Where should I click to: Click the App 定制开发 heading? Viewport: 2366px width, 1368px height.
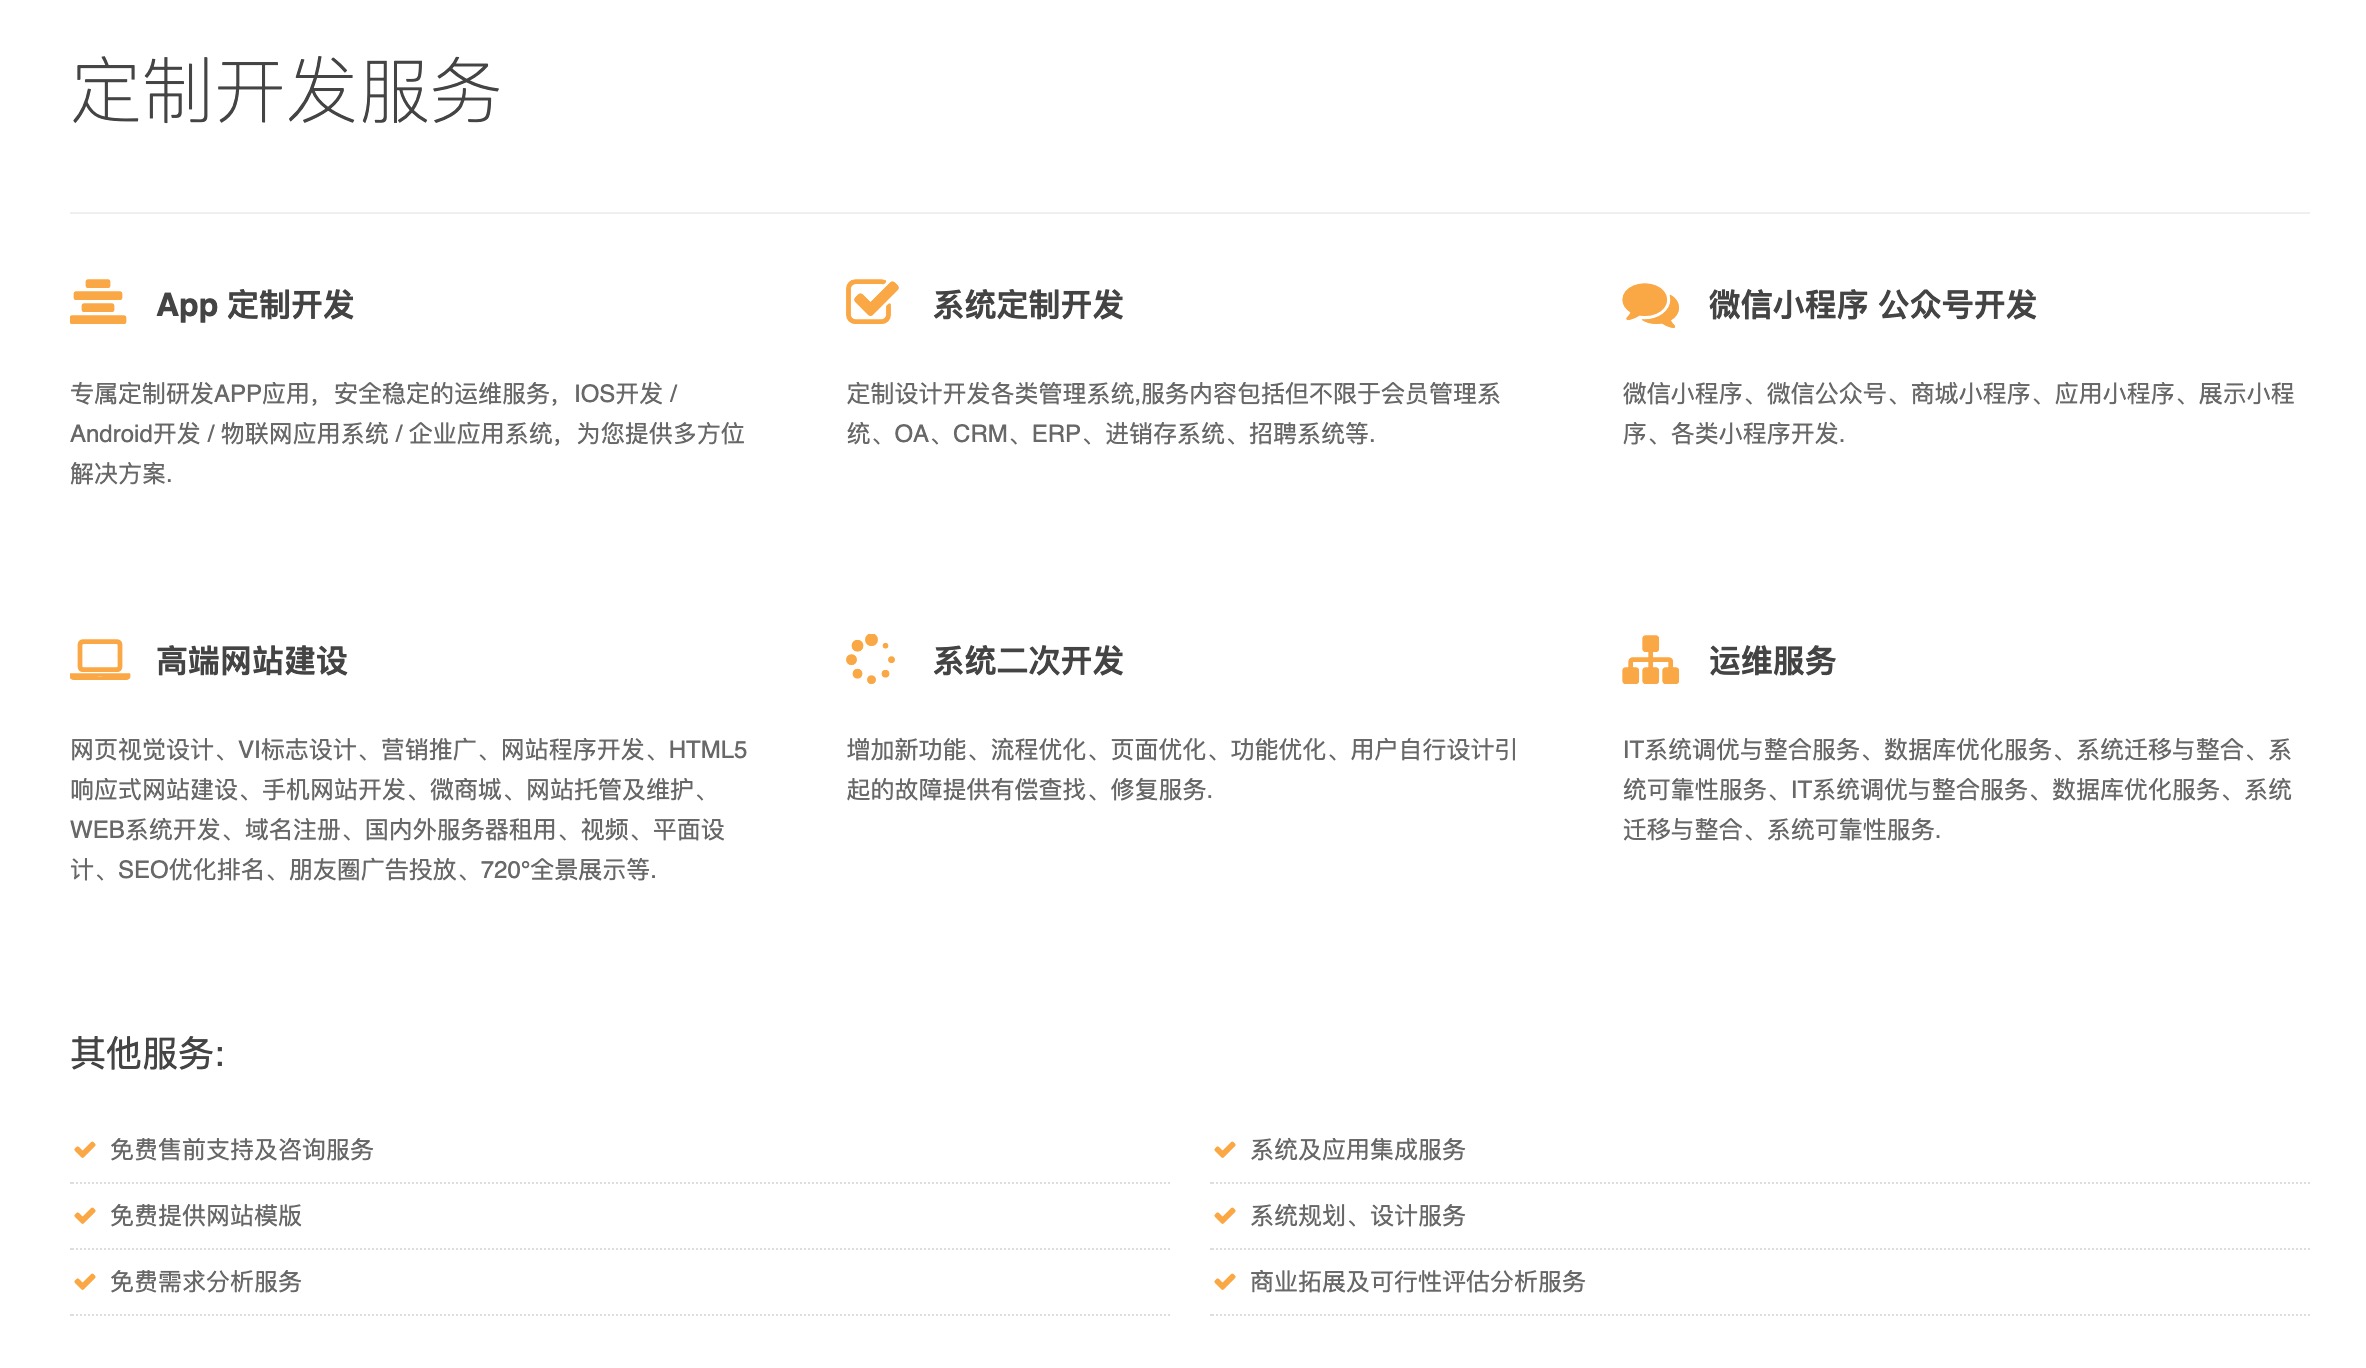[x=255, y=305]
